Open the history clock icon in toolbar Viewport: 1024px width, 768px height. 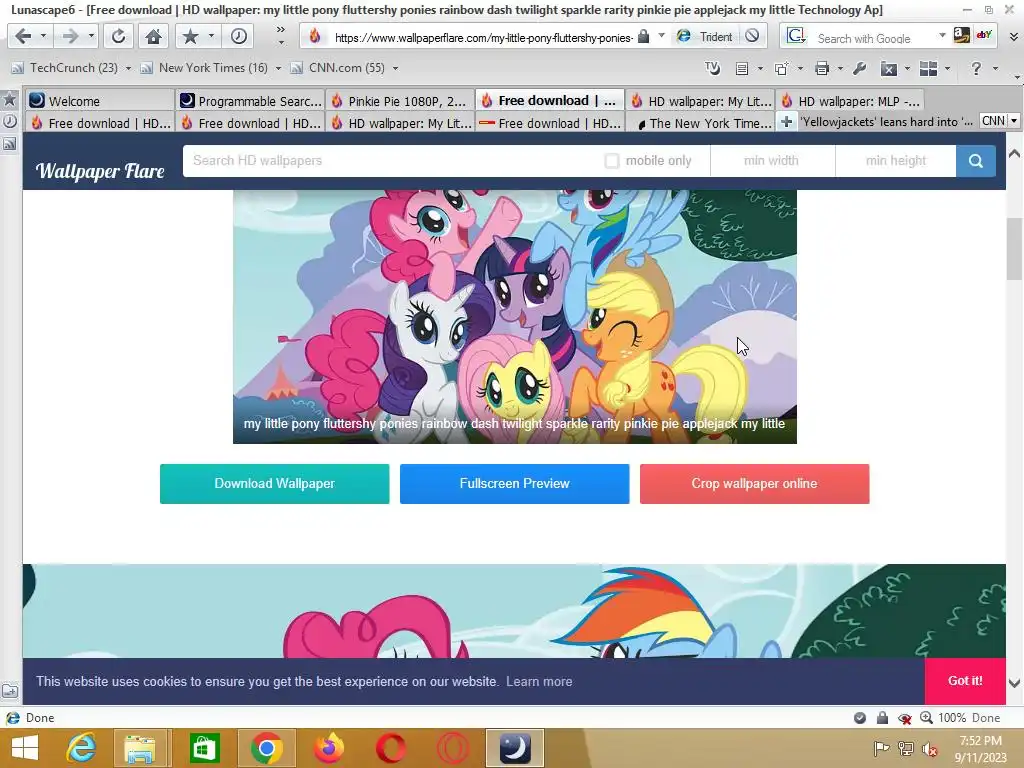tap(238, 36)
